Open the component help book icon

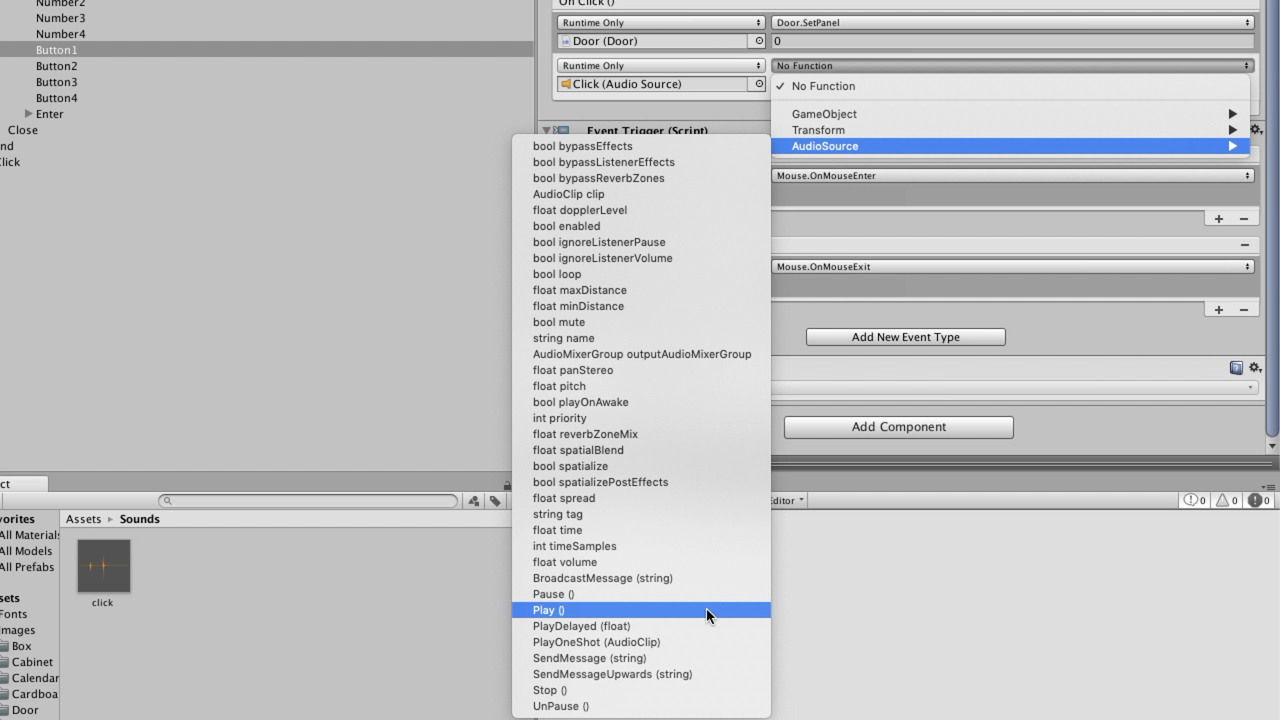coord(1236,368)
